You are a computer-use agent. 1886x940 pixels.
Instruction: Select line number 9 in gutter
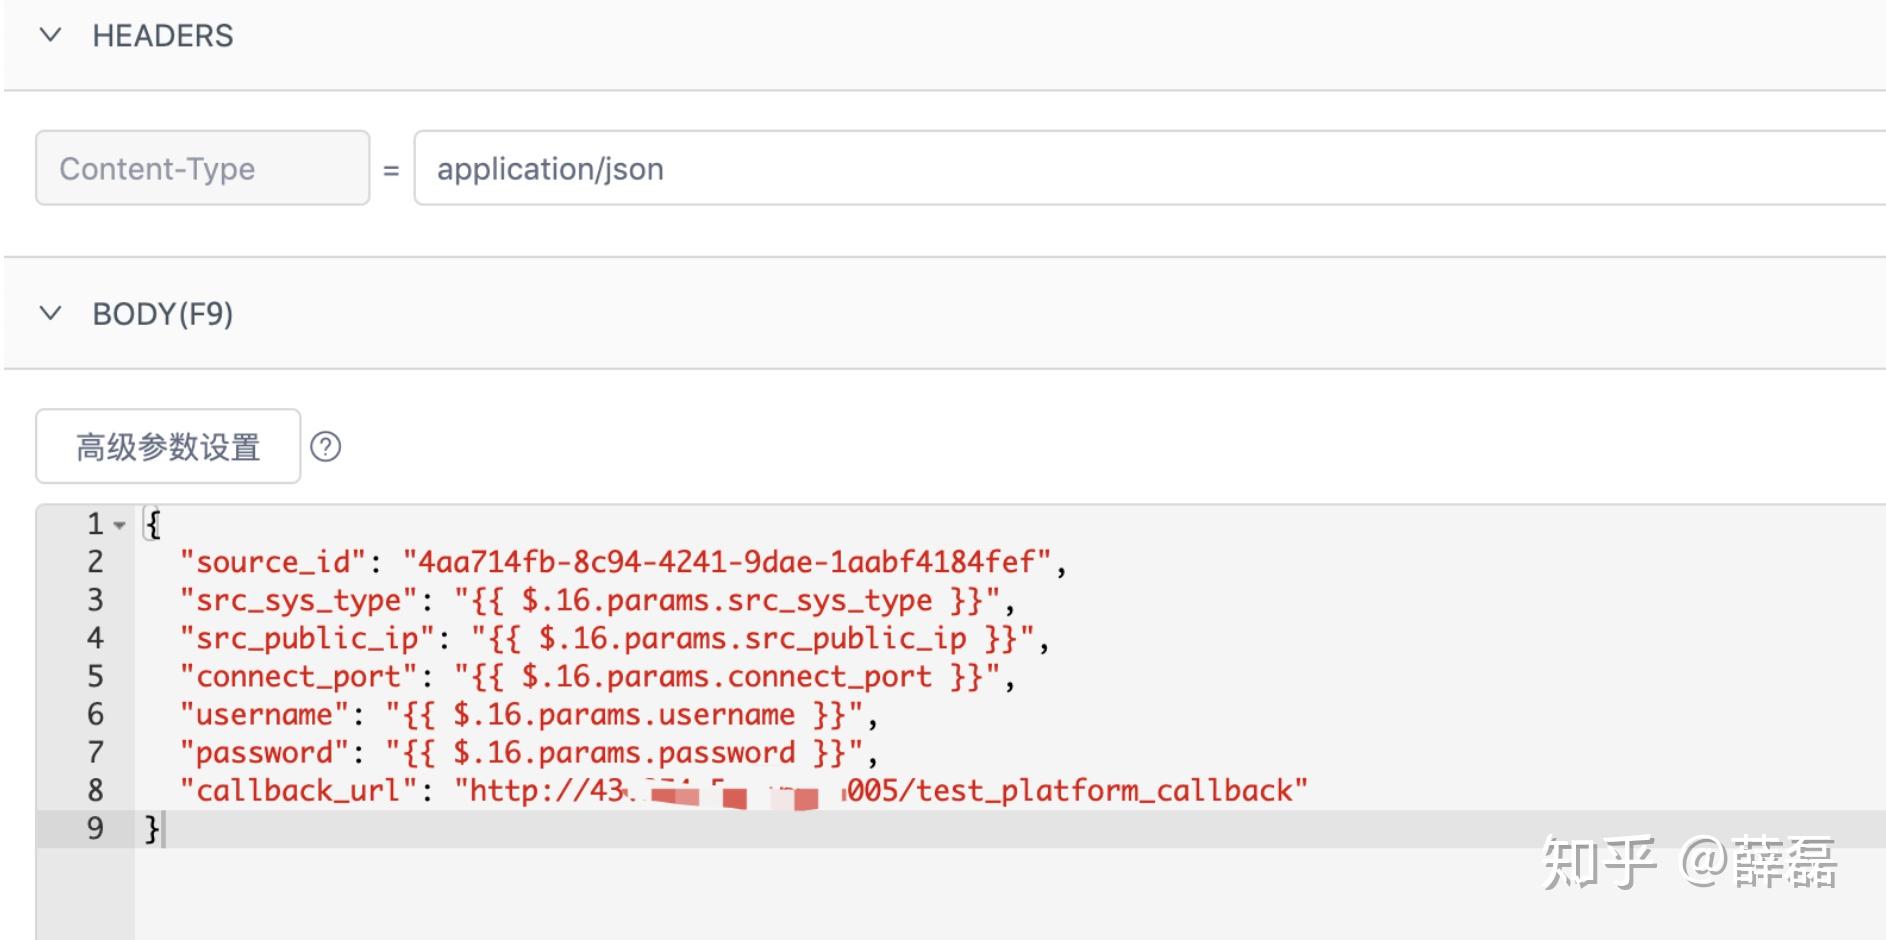(x=95, y=829)
